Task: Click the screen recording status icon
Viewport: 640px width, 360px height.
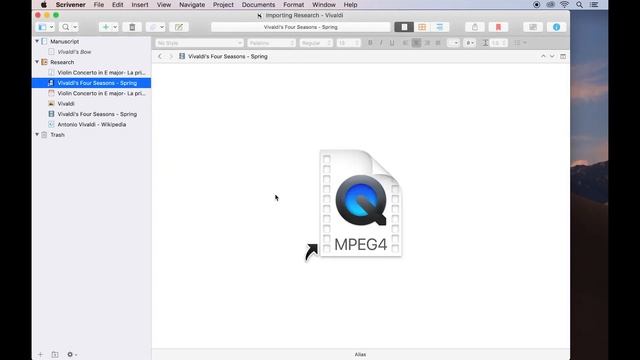Action: coord(536,5)
